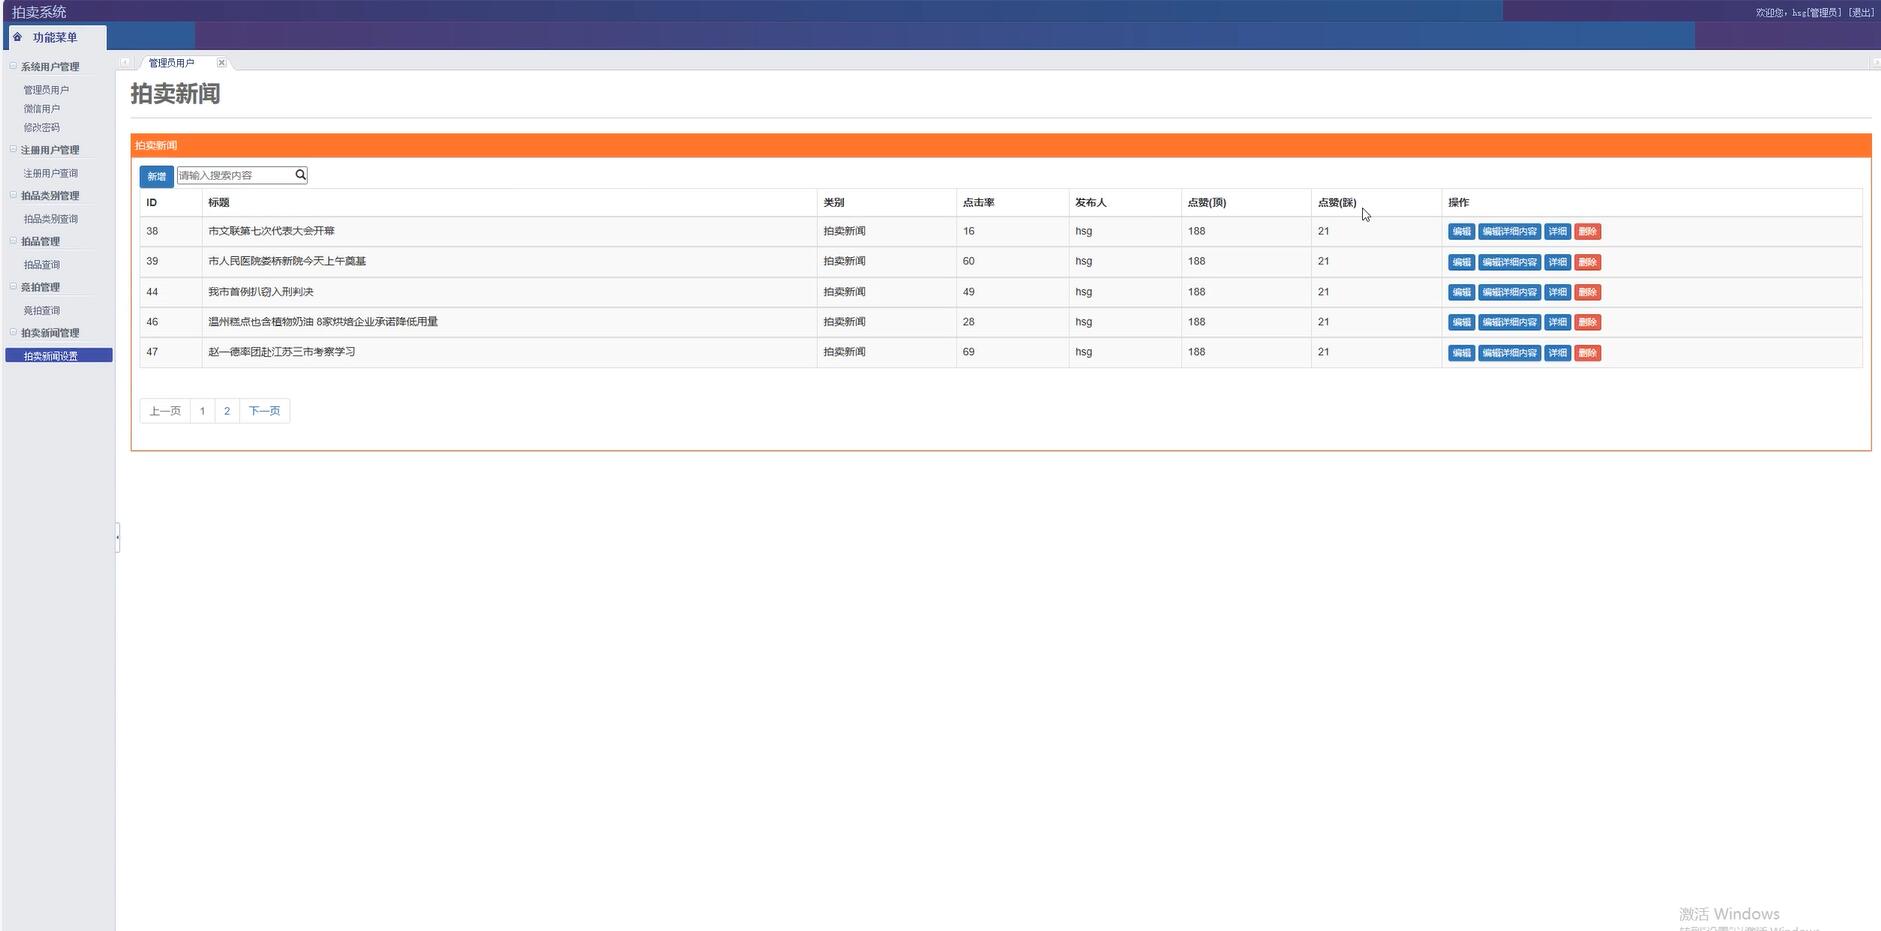
Task: Click 详细 for news ID 44
Action: tap(1558, 292)
